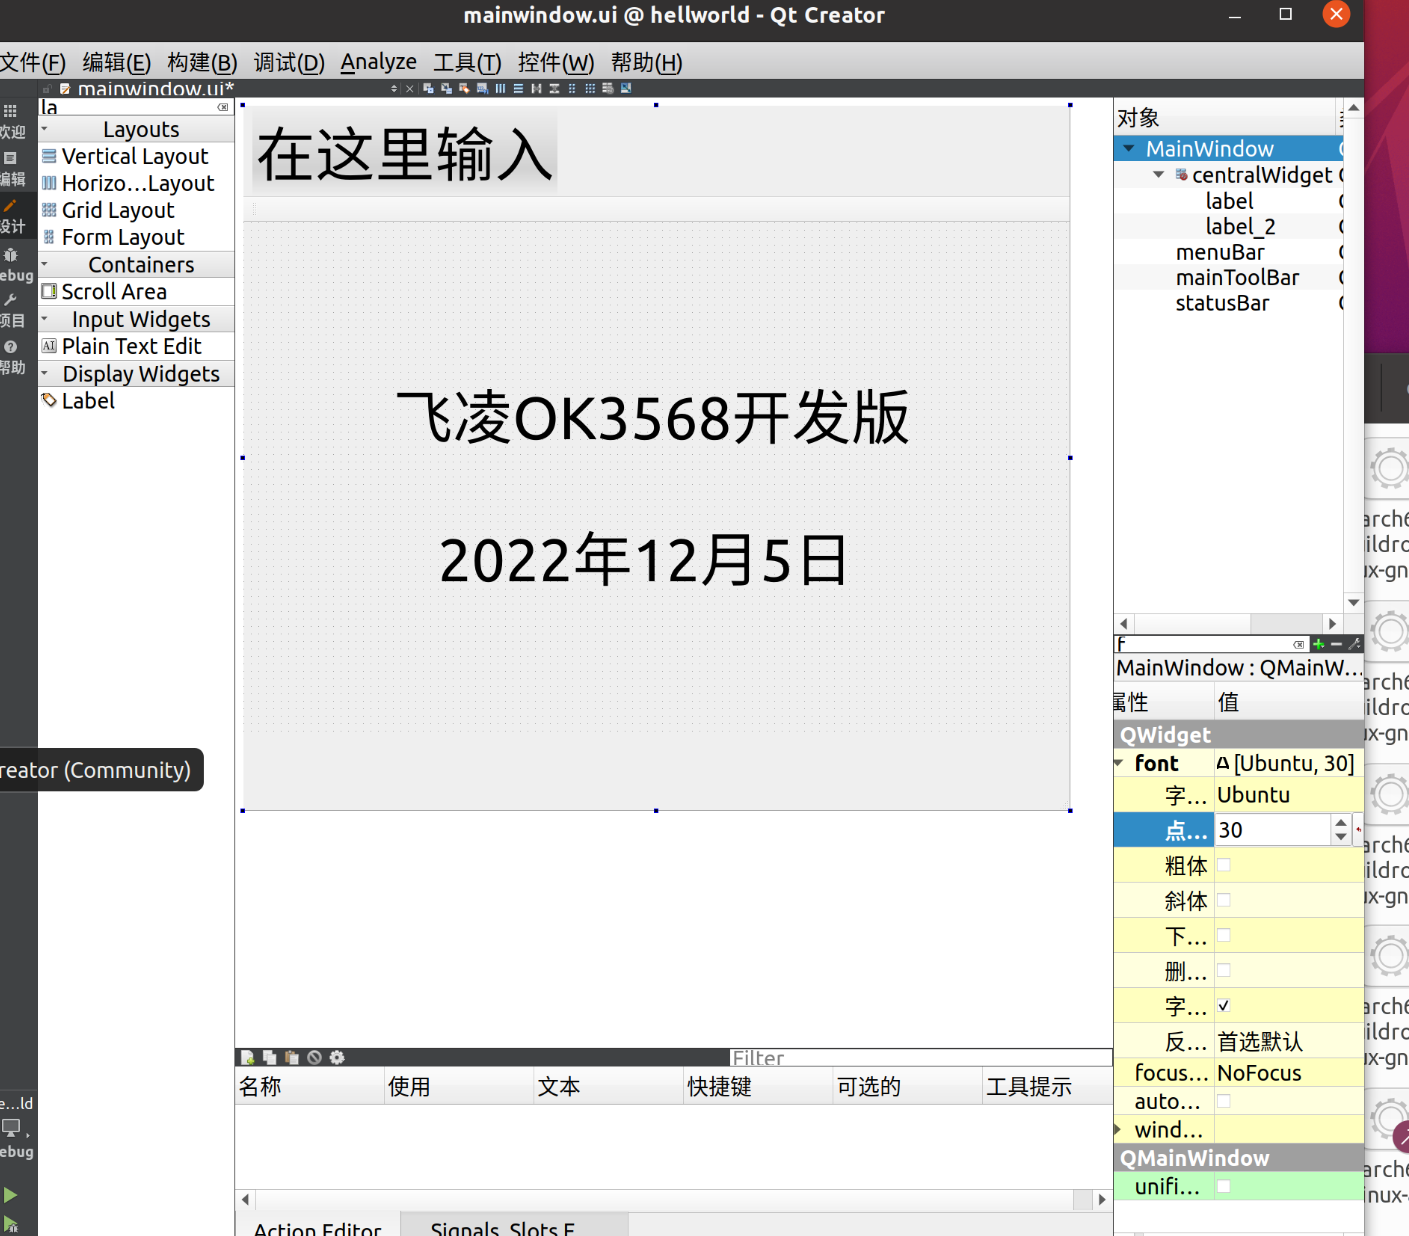This screenshot has height=1236, width=1409.
Task: Click Break Layout toolbar icon
Action: (607, 88)
